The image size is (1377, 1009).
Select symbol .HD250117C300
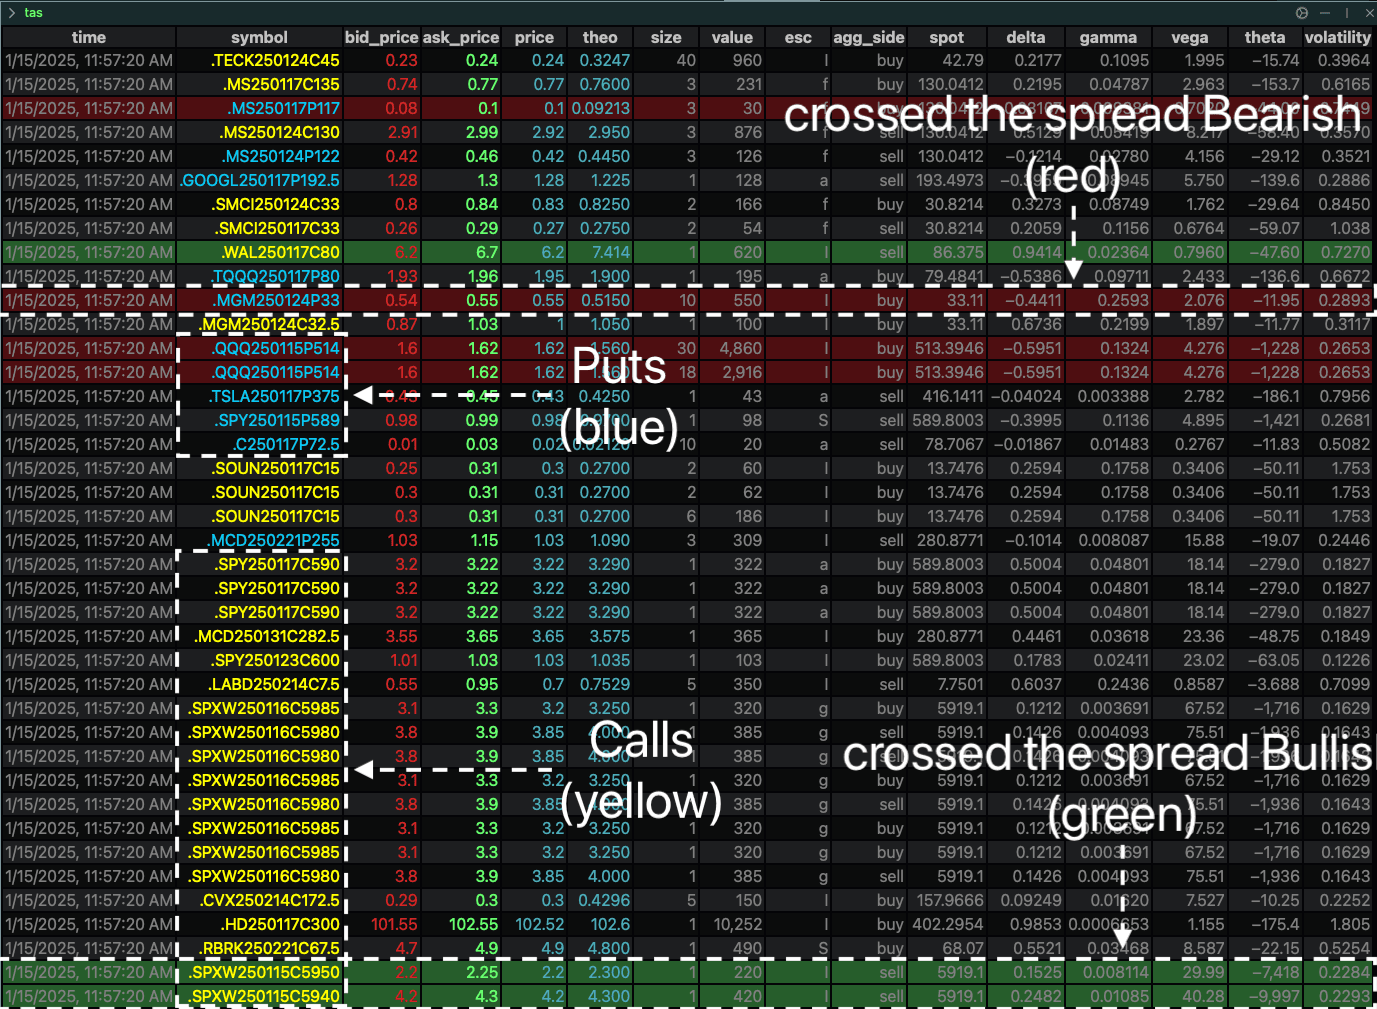[280, 924]
